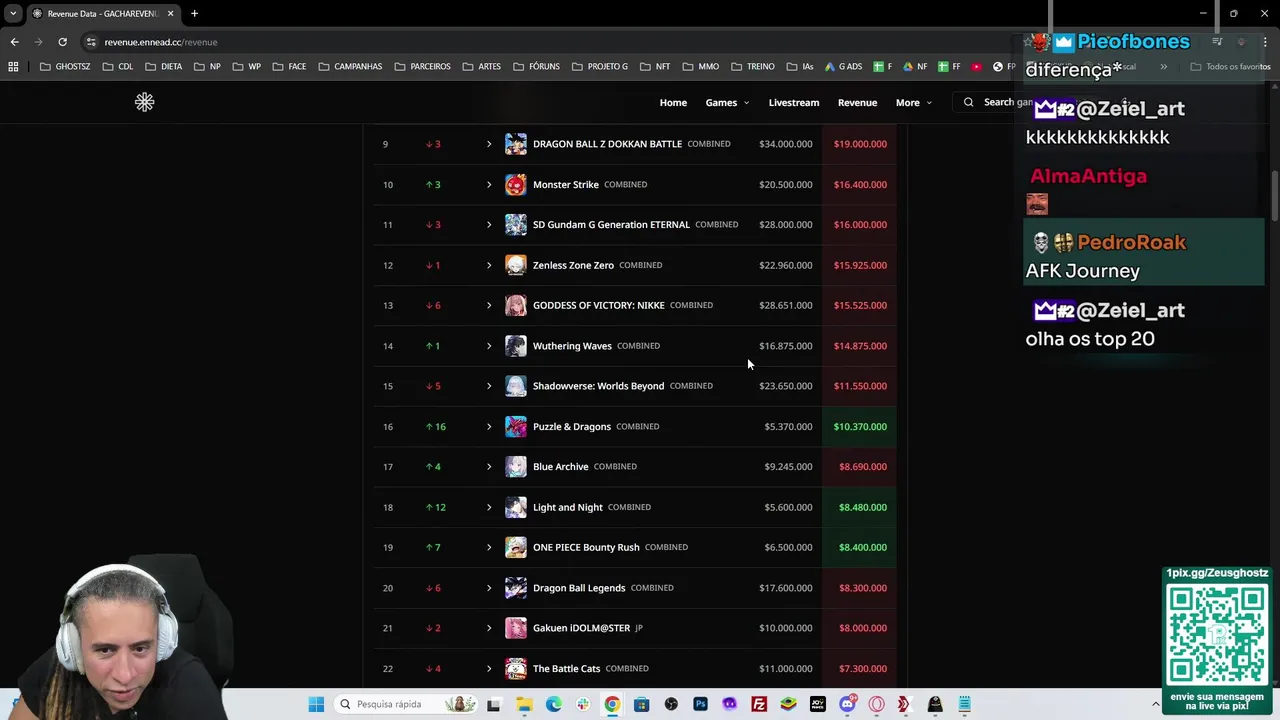
Task: Click The Battle Cats game icon
Action: coord(515,668)
